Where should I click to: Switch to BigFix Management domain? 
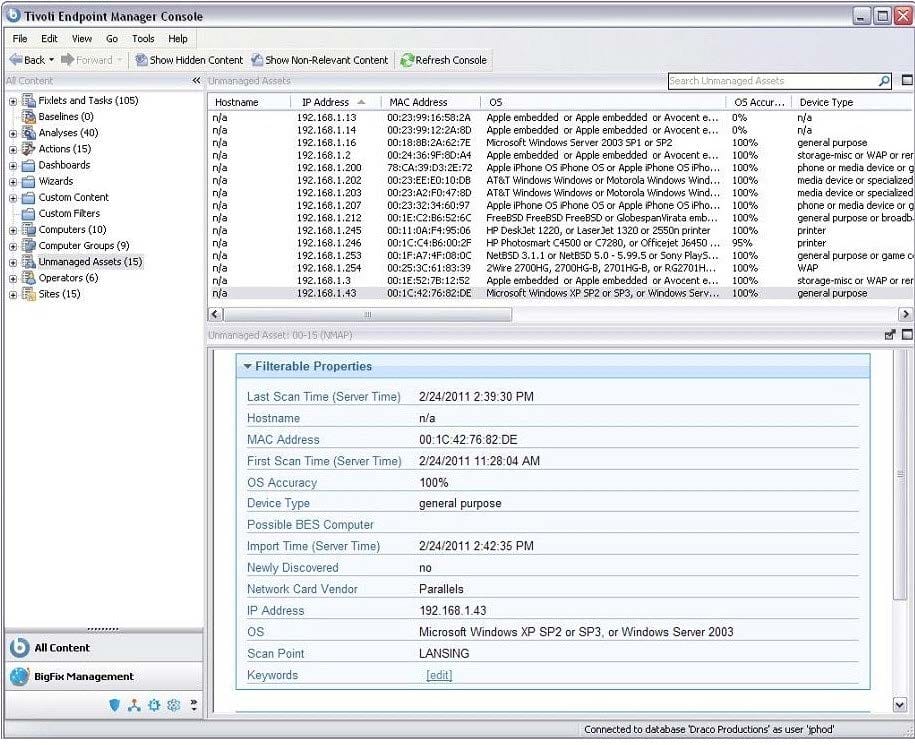click(x=103, y=677)
